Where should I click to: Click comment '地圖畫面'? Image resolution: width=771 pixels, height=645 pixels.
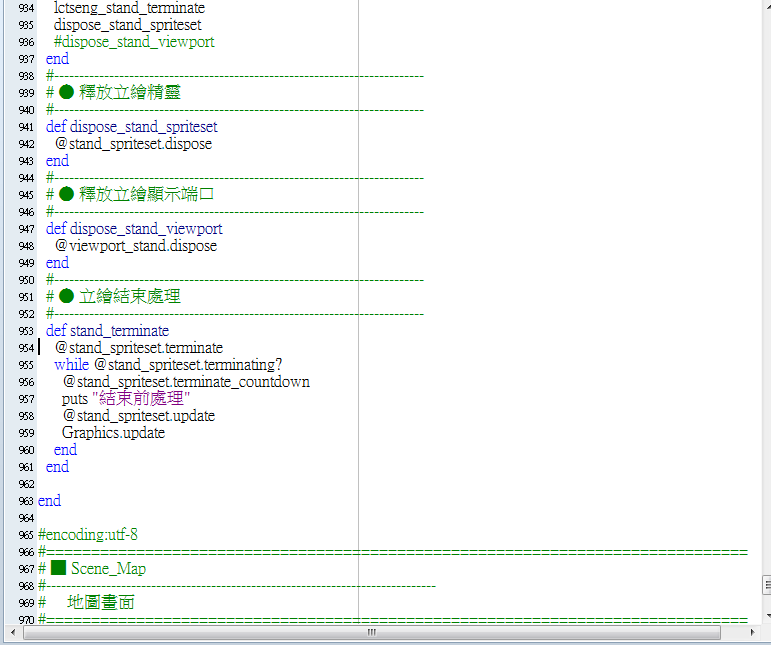(101, 603)
